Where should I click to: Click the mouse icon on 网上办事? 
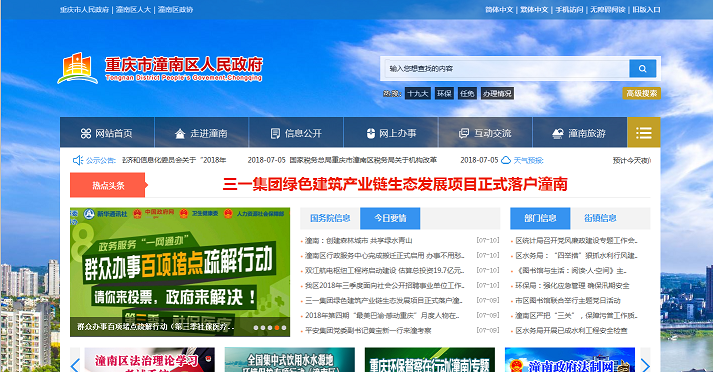click(x=371, y=133)
